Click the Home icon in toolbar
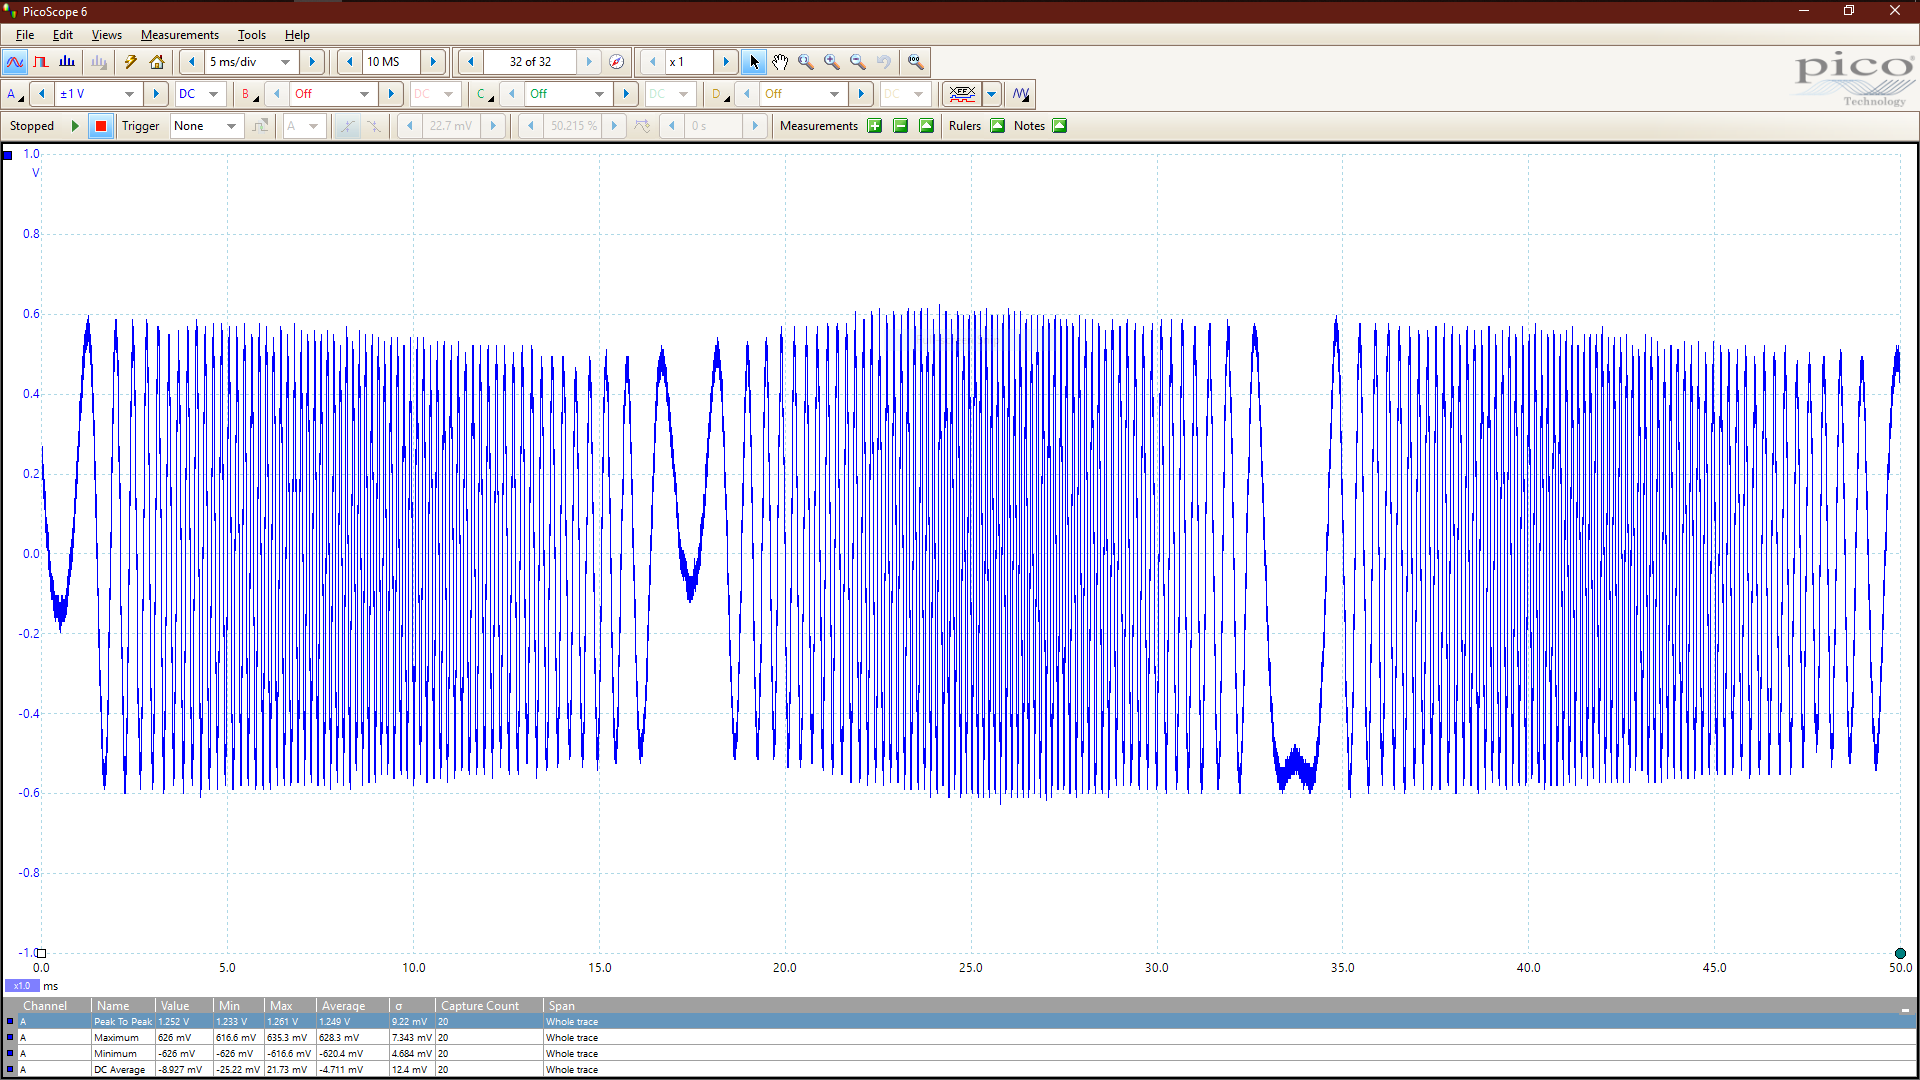 pyautogui.click(x=157, y=62)
